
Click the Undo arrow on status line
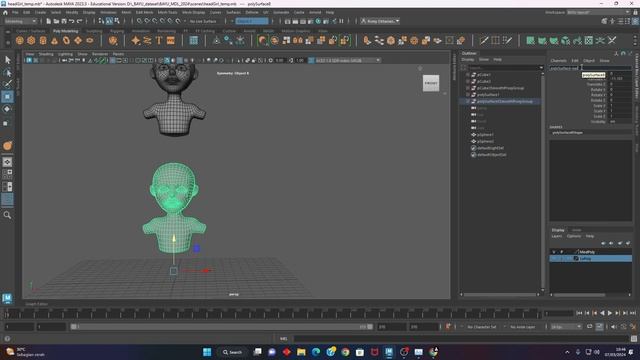click(x=72, y=21)
